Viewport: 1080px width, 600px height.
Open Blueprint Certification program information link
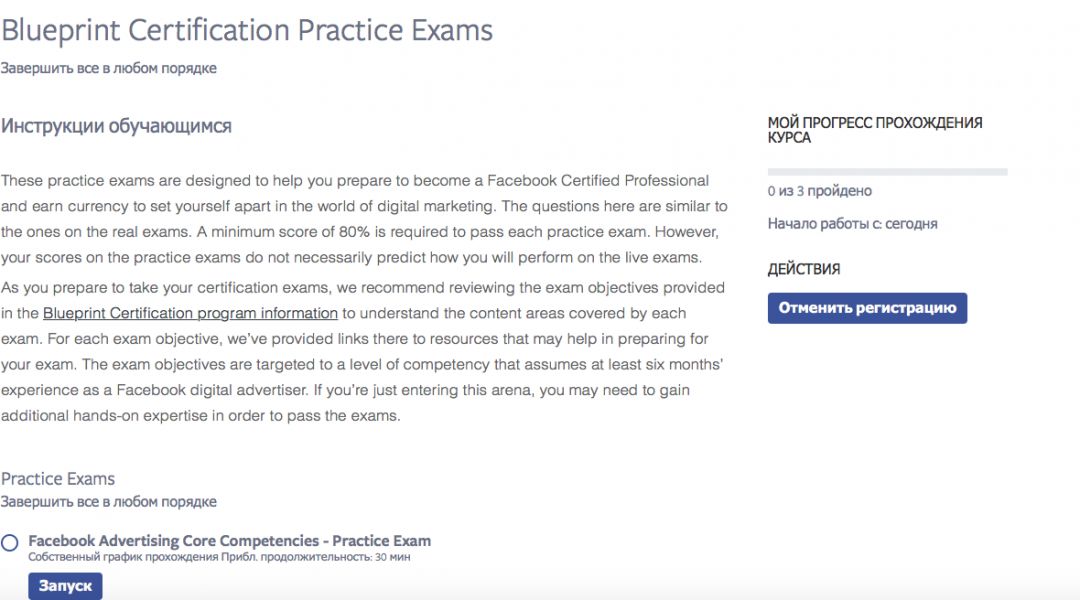pos(190,313)
